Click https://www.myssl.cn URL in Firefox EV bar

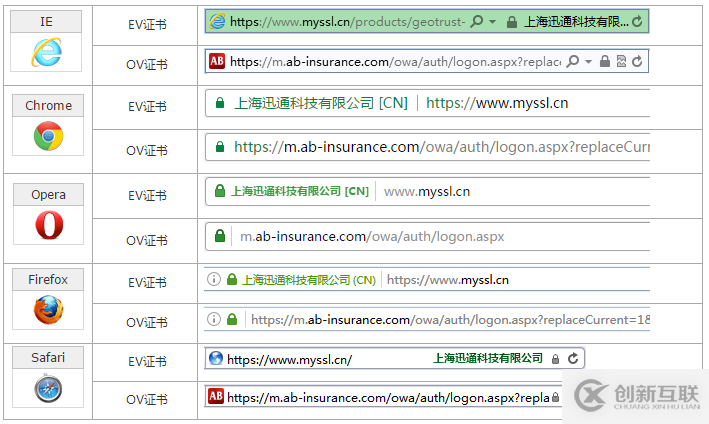(x=448, y=280)
